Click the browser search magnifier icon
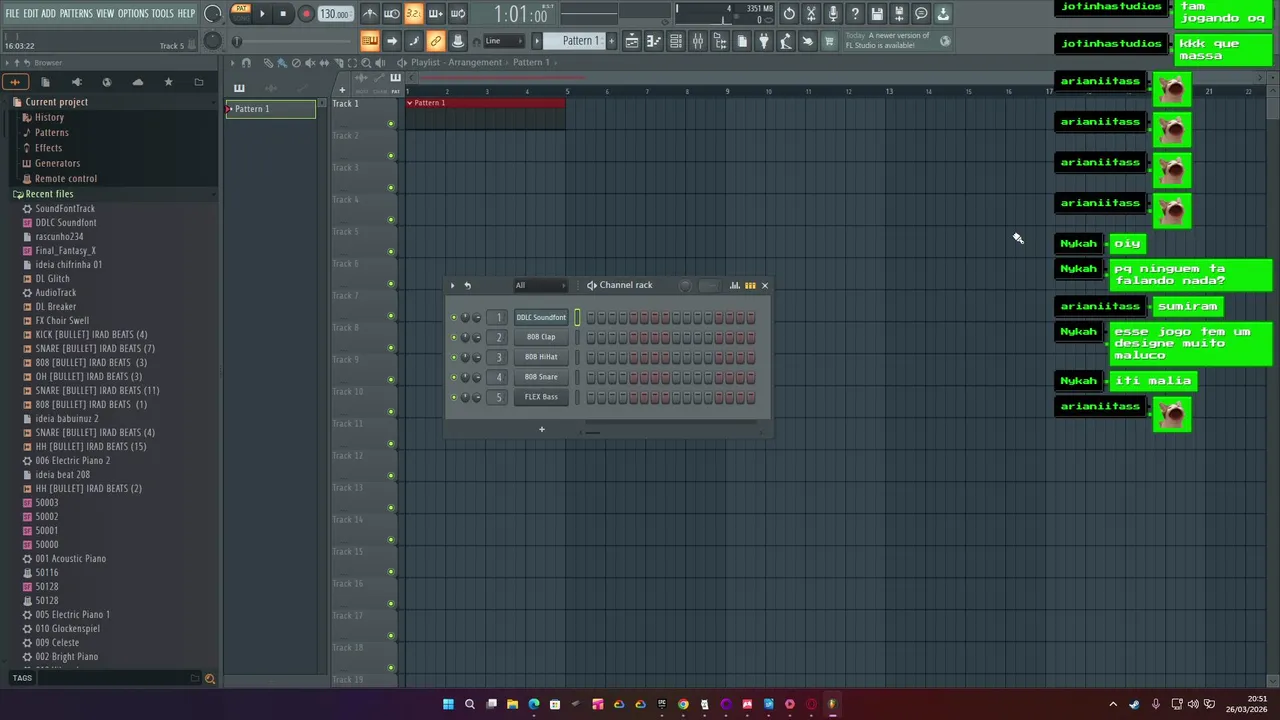 click(x=210, y=679)
